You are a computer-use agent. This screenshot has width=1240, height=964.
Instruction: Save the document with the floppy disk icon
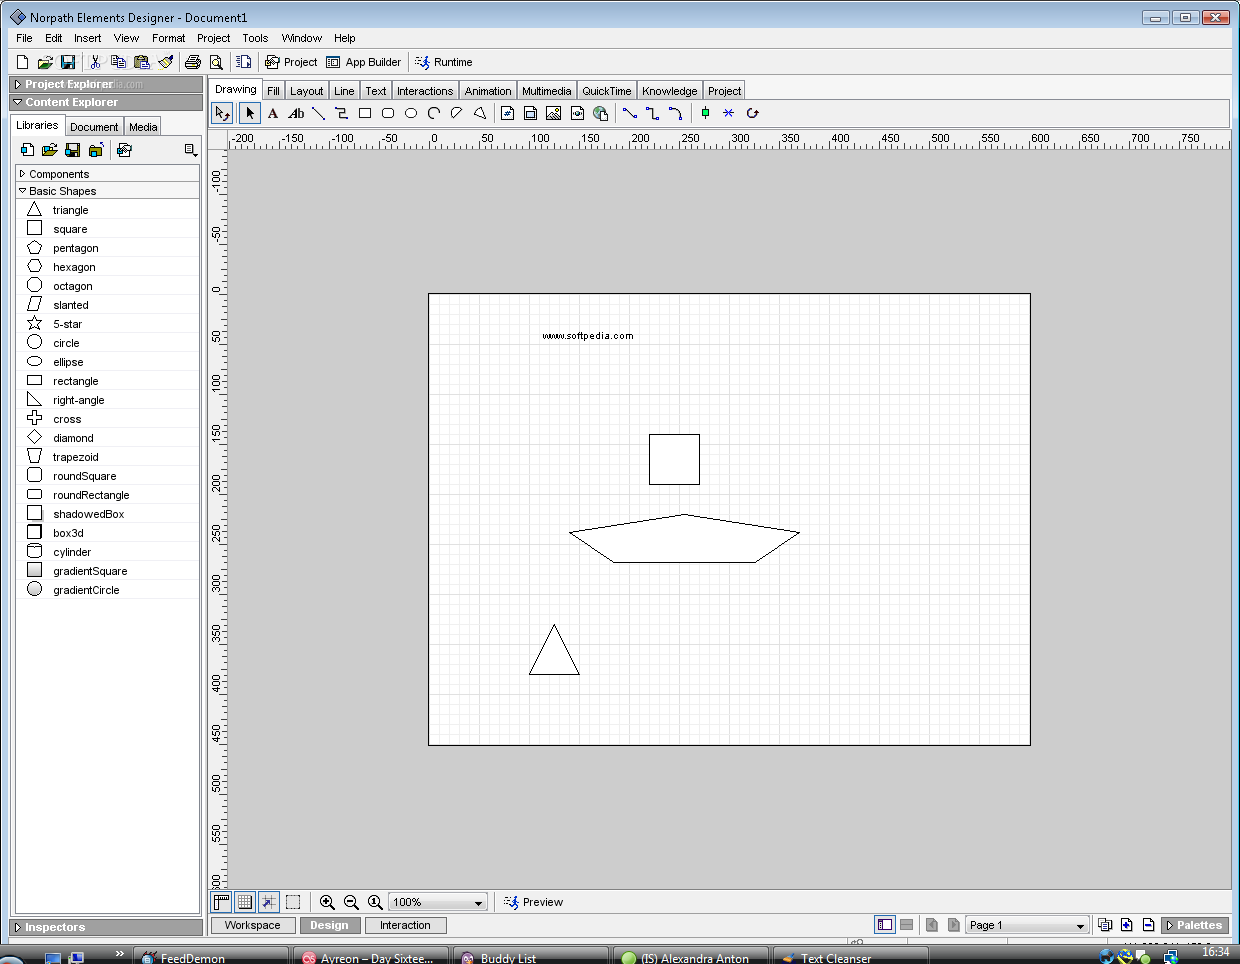[x=68, y=62]
